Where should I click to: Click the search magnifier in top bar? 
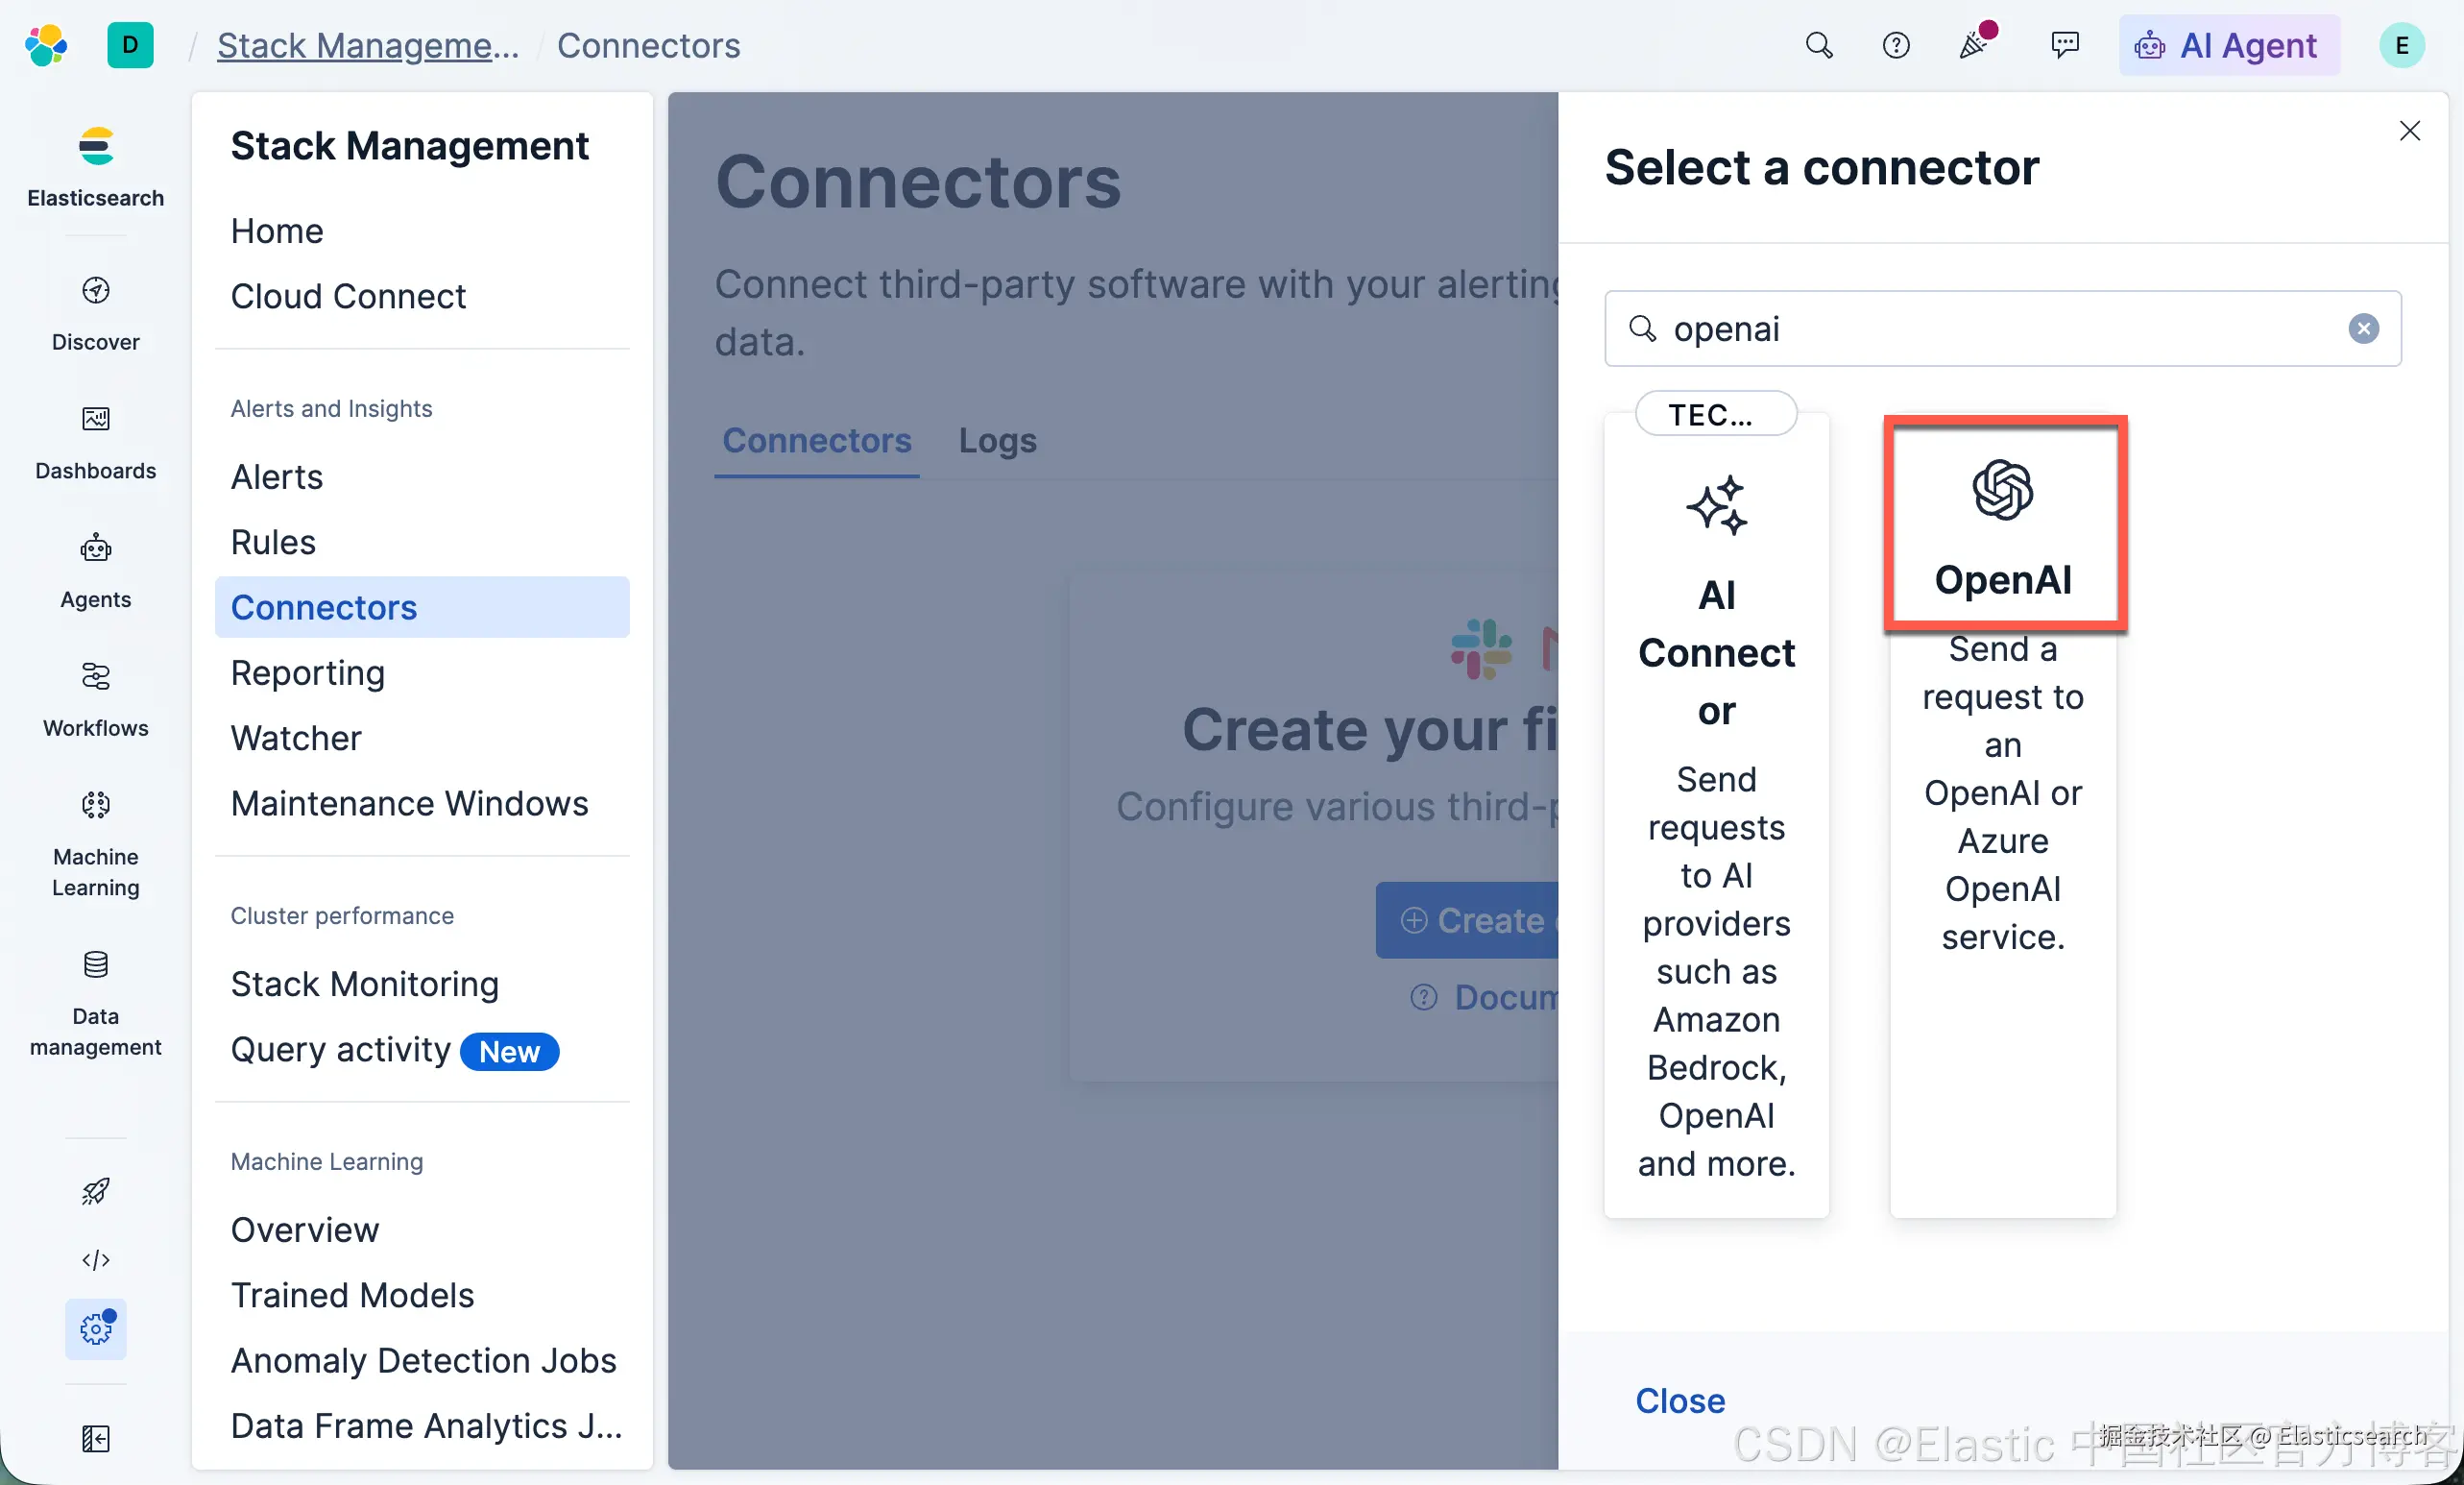click(1818, 45)
